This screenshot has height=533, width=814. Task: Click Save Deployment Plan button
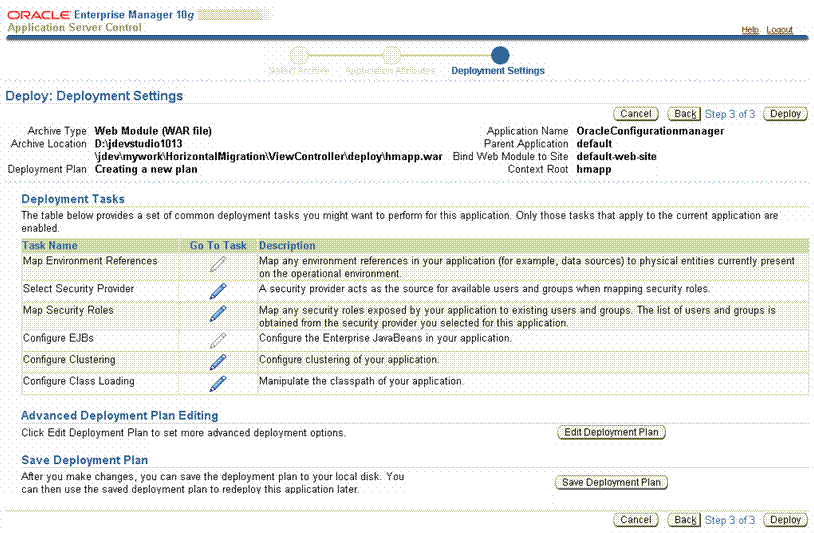[611, 482]
